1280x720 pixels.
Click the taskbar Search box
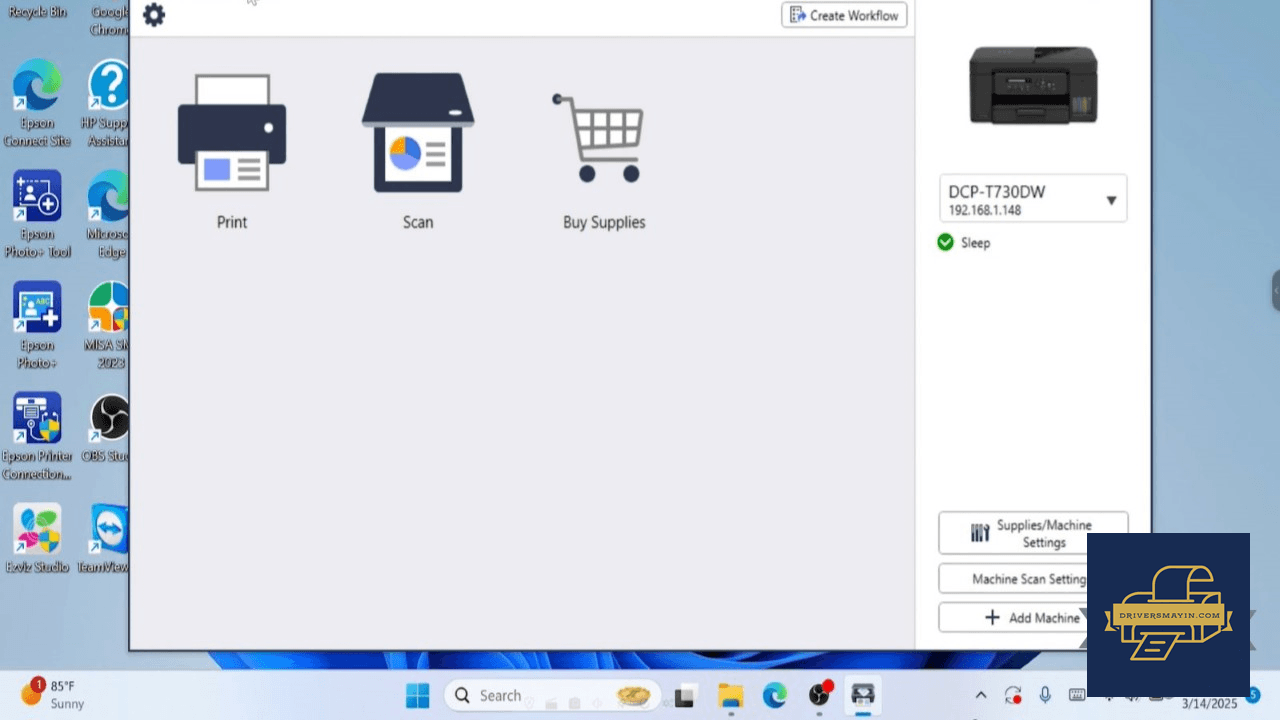pos(553,695)
